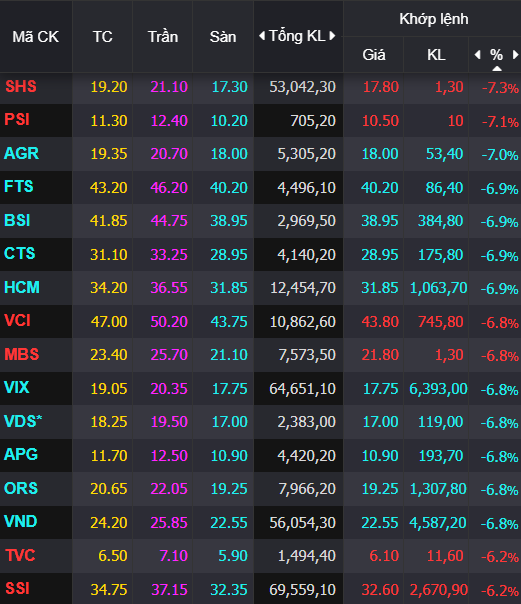Click the Giá sub-column header
The height and width of the screenshot is (604, 521).
[374, 55]
